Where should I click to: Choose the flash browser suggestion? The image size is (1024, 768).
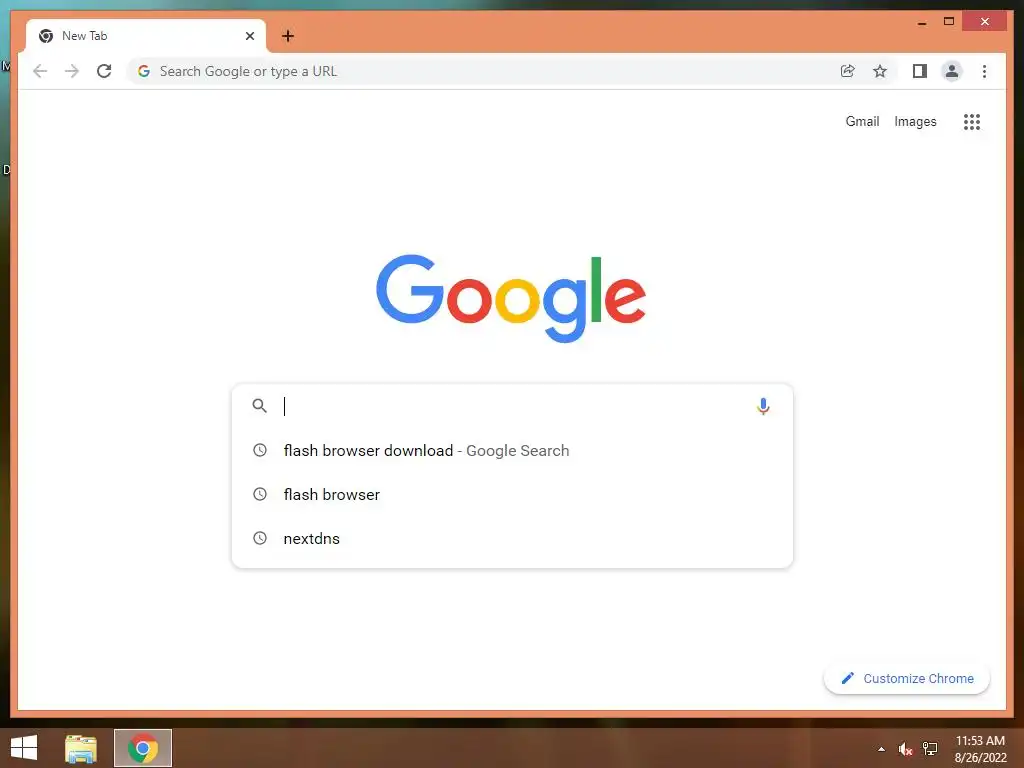pyautogui.click(x=512, y=494)
